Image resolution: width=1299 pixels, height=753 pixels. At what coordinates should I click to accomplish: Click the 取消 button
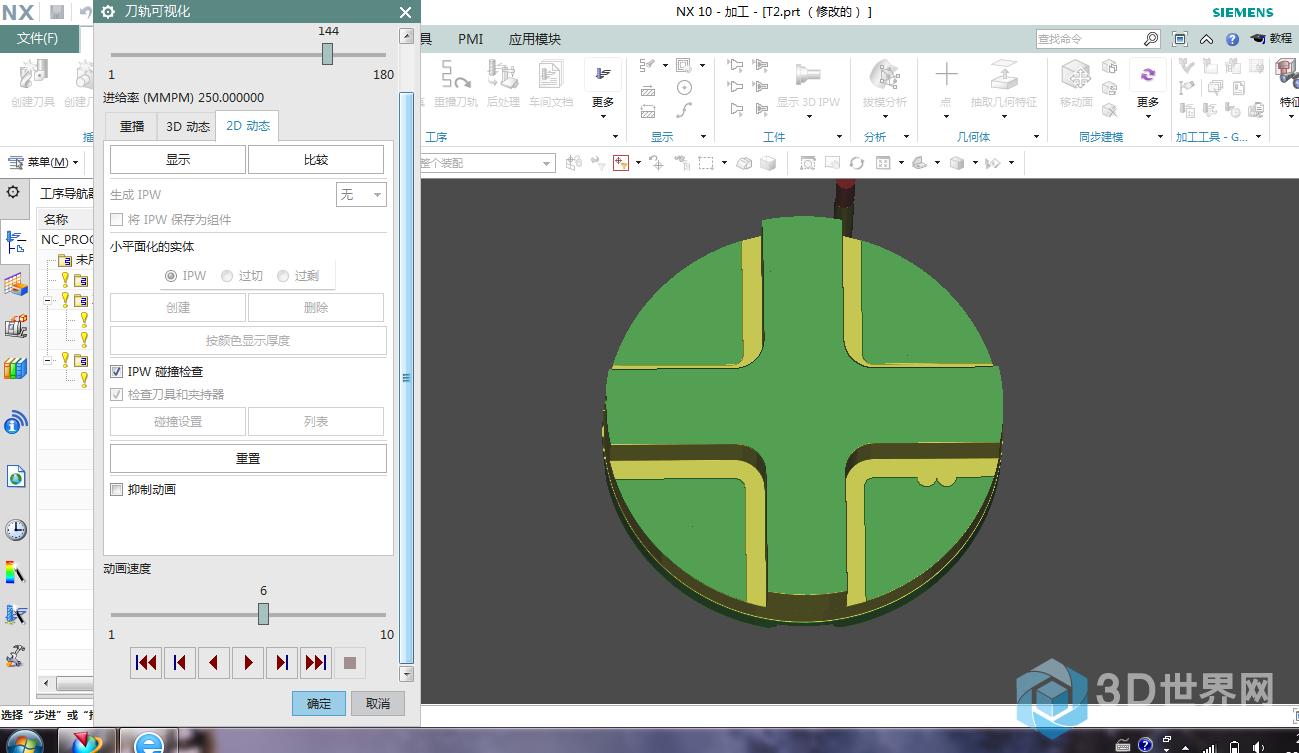click(x=378, y=703)
